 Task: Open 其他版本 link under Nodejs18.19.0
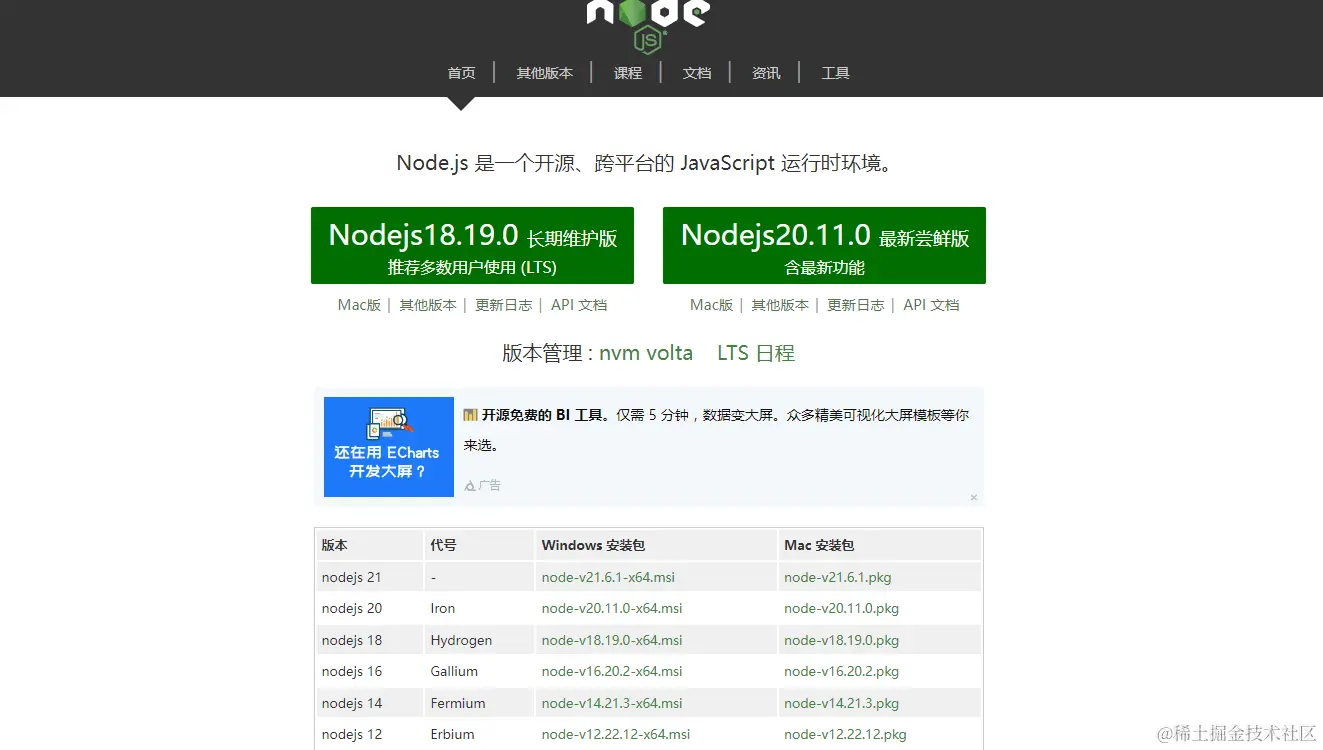coord(428,305)
